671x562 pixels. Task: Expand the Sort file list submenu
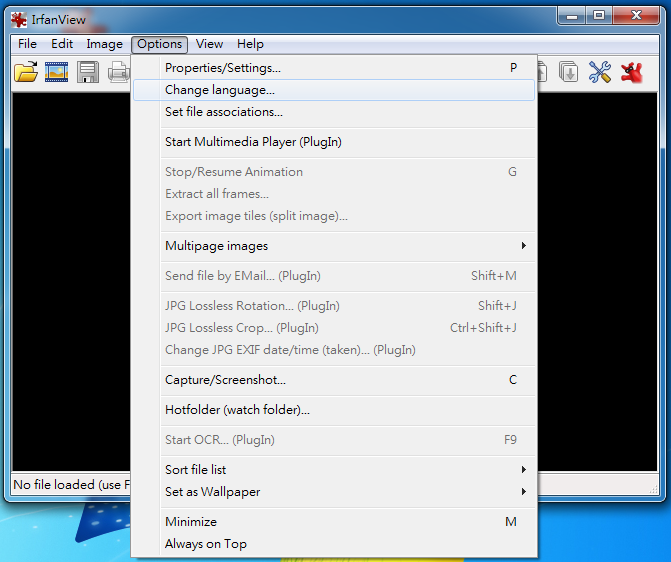tap(334, 470)
